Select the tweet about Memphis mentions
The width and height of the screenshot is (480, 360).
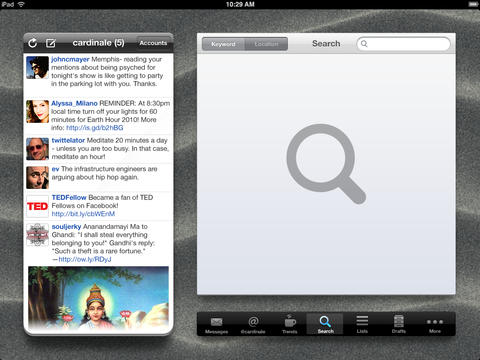click(107, 71)
